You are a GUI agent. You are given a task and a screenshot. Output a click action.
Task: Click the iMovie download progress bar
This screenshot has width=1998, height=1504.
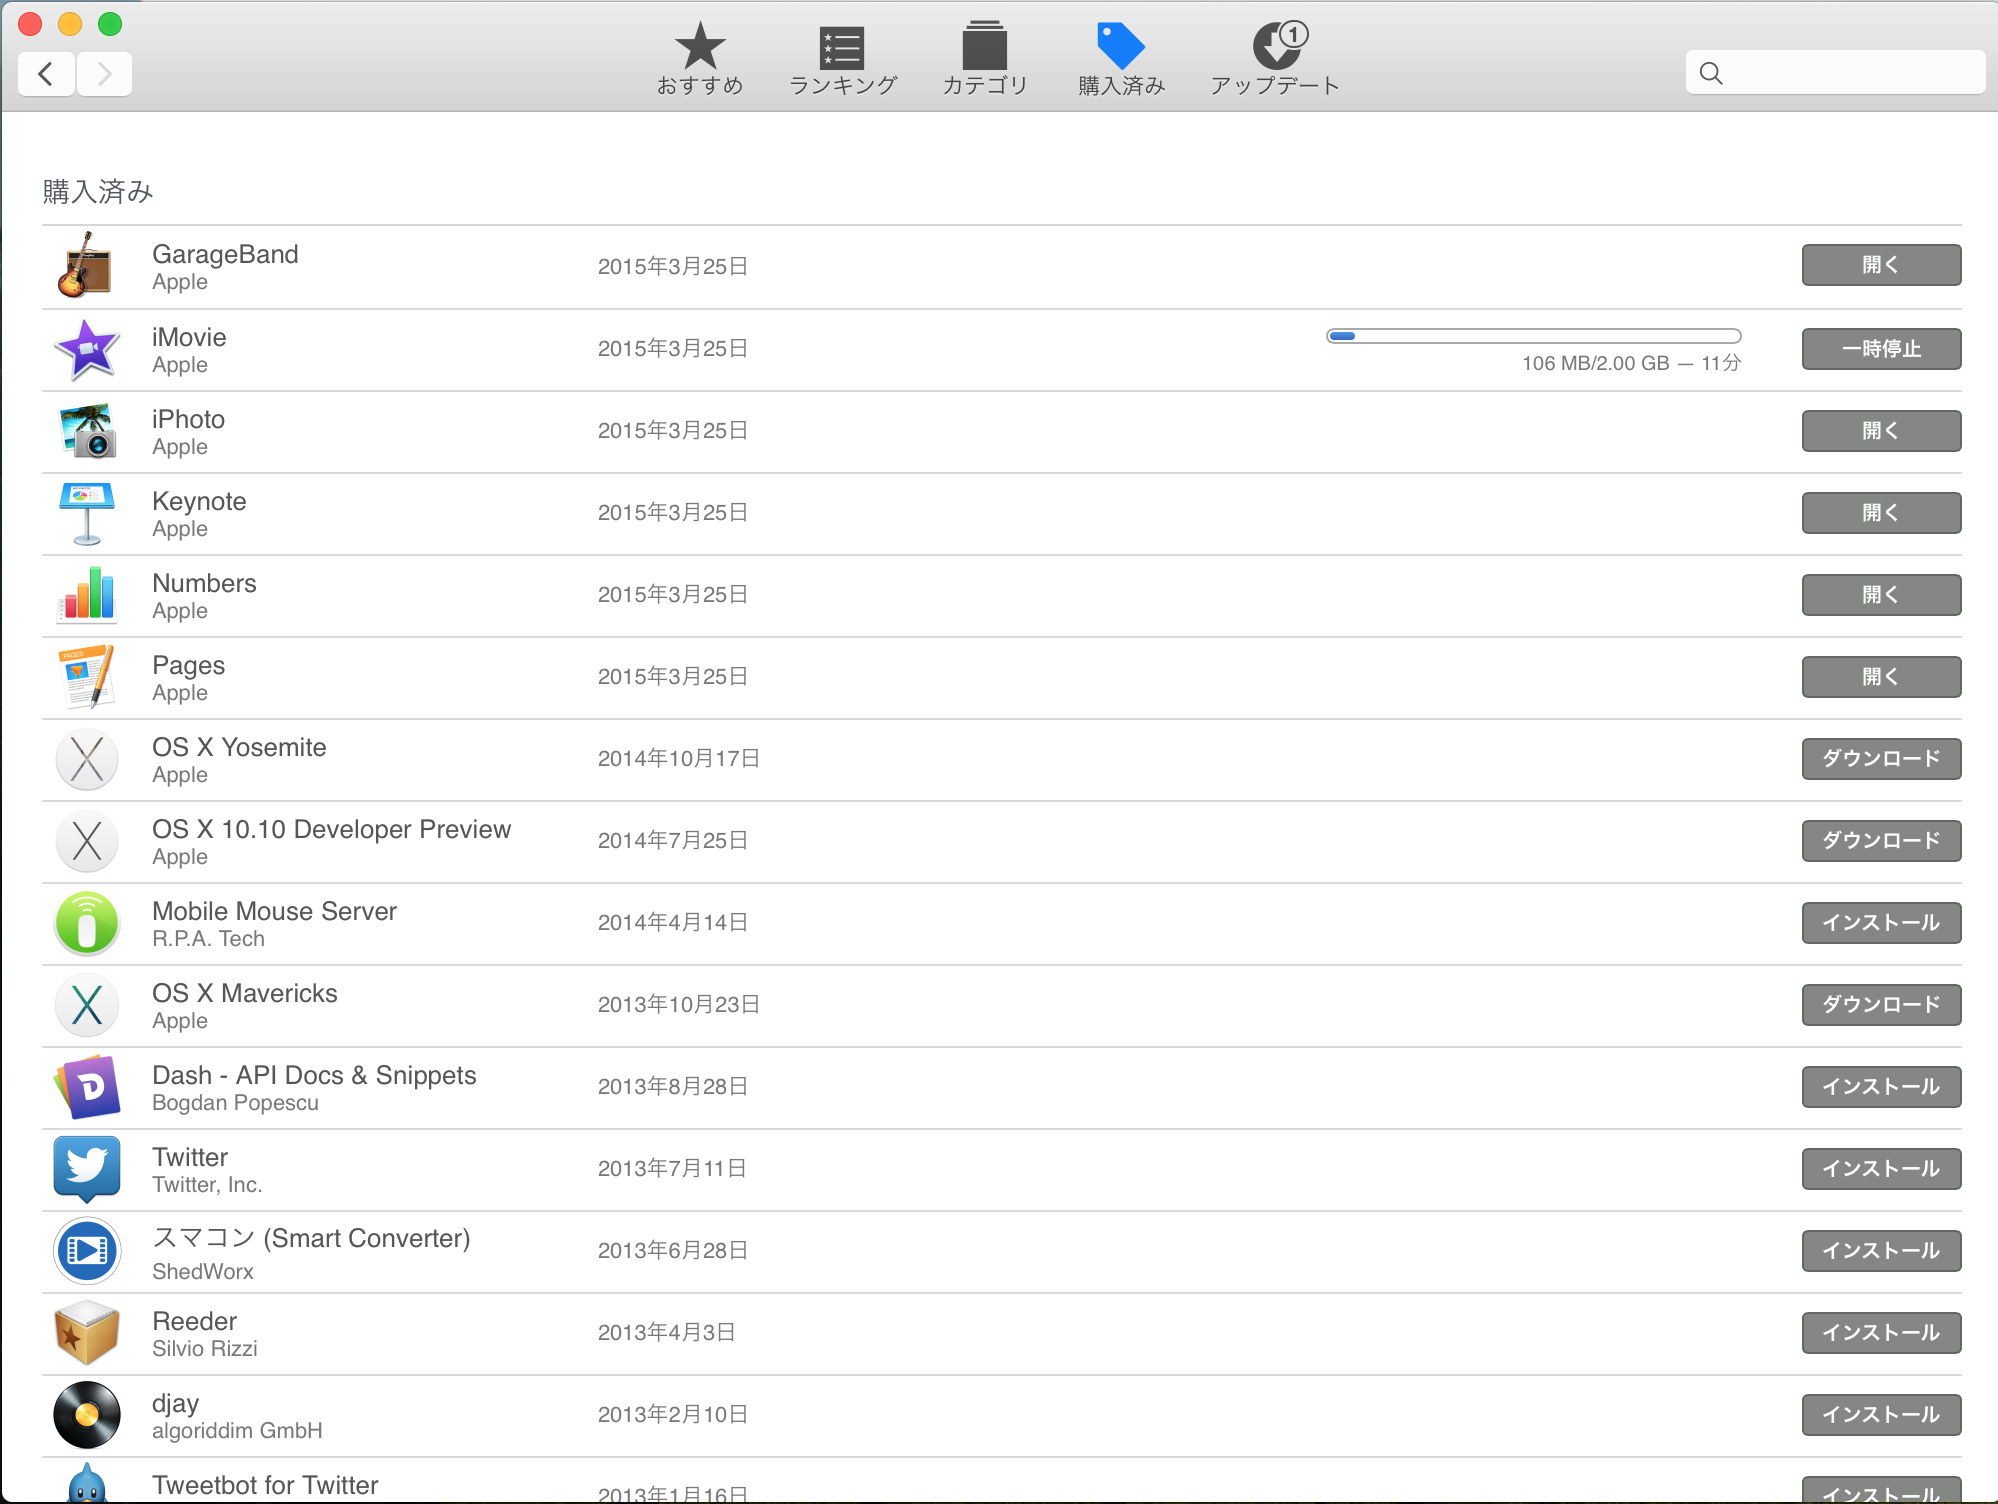tap(1532, 336)
